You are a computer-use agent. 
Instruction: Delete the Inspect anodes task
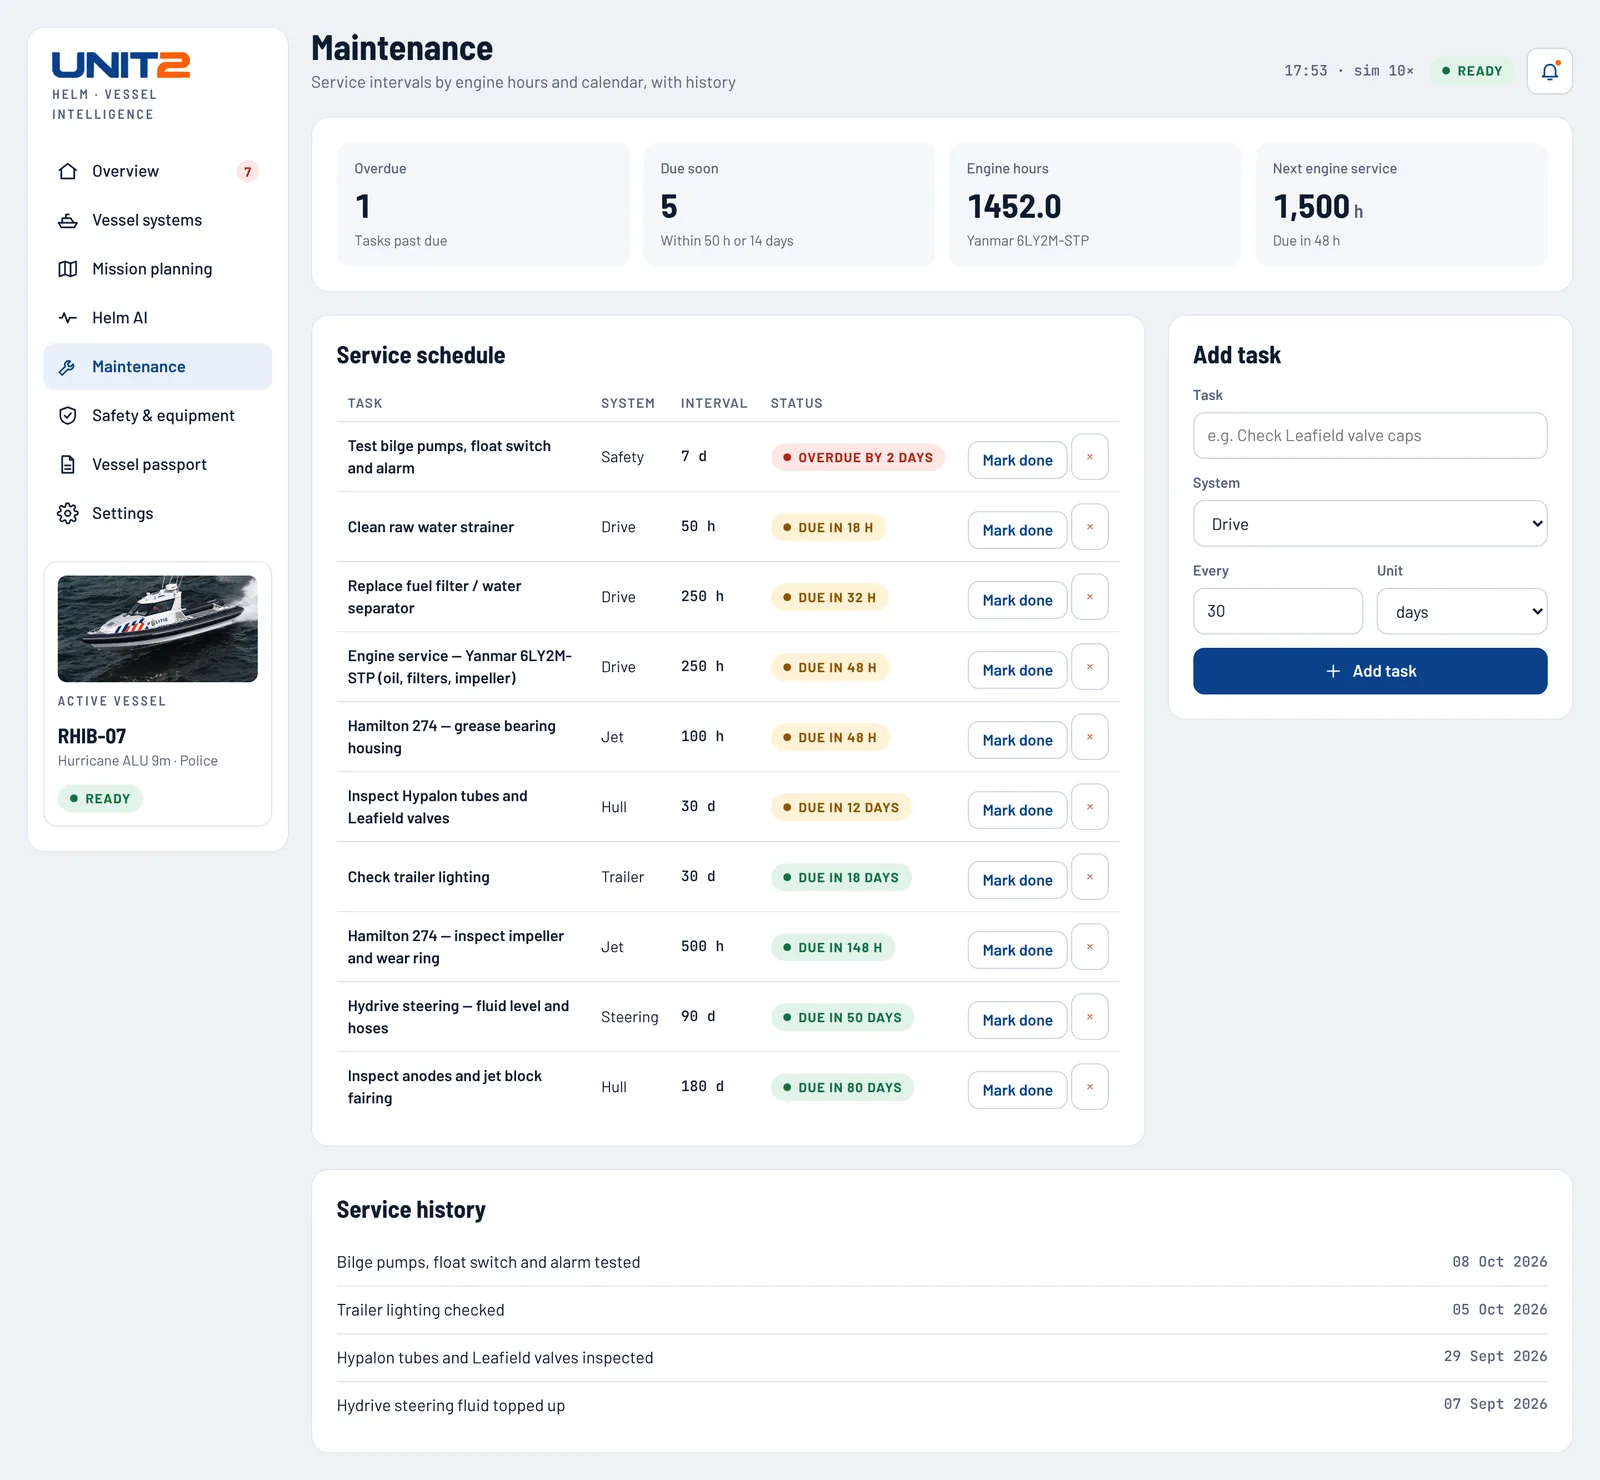[1089, 1087]
